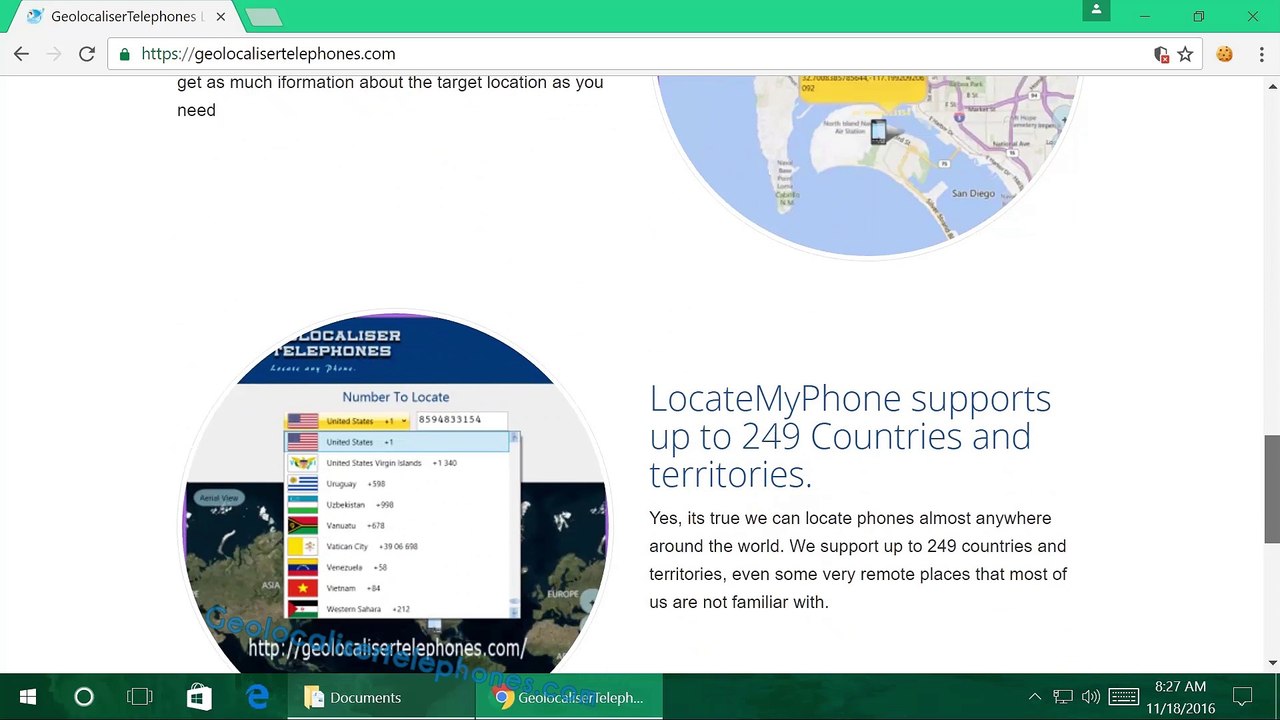Viewport: 1280px width, 720px height.
Task: Click the San Diego label on the map
Action: tap(973, 193)
